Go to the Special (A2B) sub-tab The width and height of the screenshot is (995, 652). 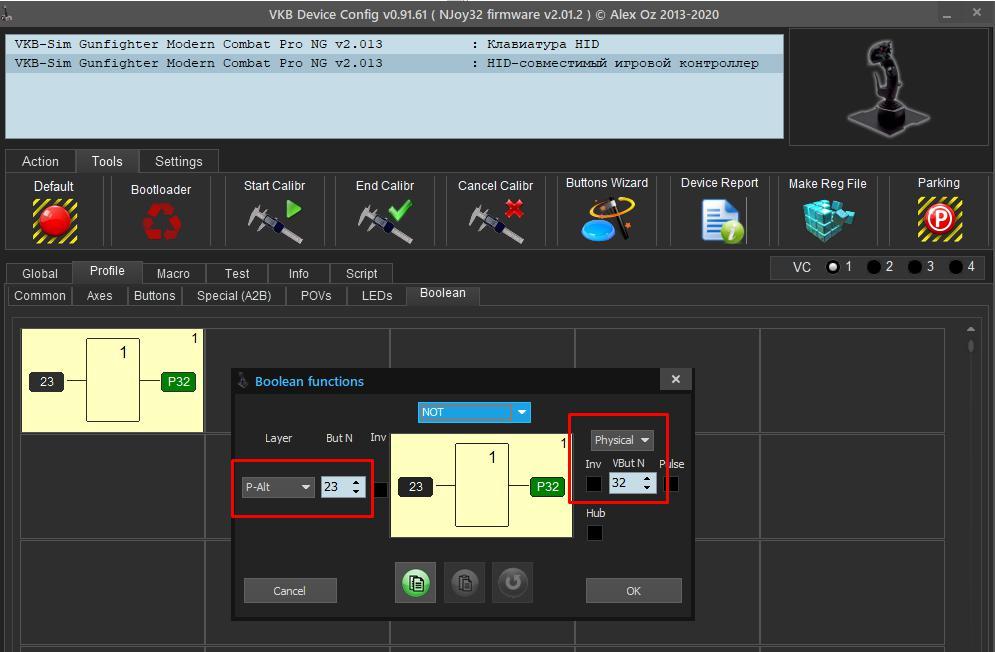(x=234, y=296)
